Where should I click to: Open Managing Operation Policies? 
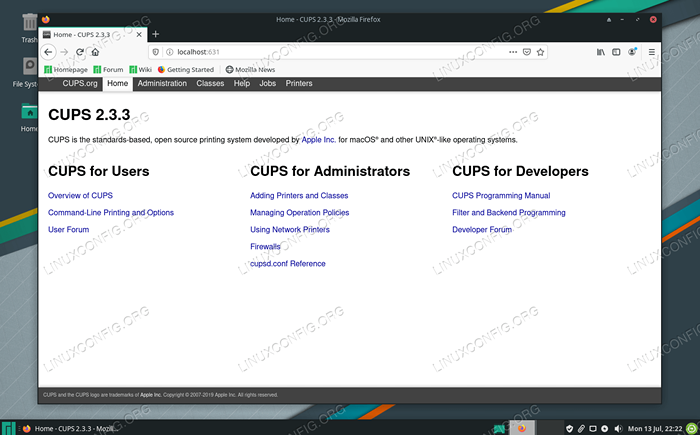(x=300, y=213)
